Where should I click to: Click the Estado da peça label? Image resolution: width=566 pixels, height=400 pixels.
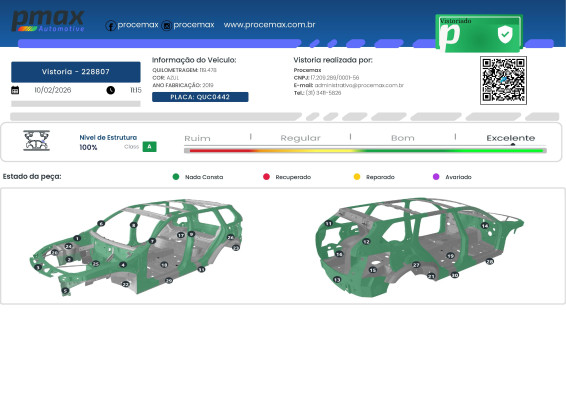click(x=32, y=177)
